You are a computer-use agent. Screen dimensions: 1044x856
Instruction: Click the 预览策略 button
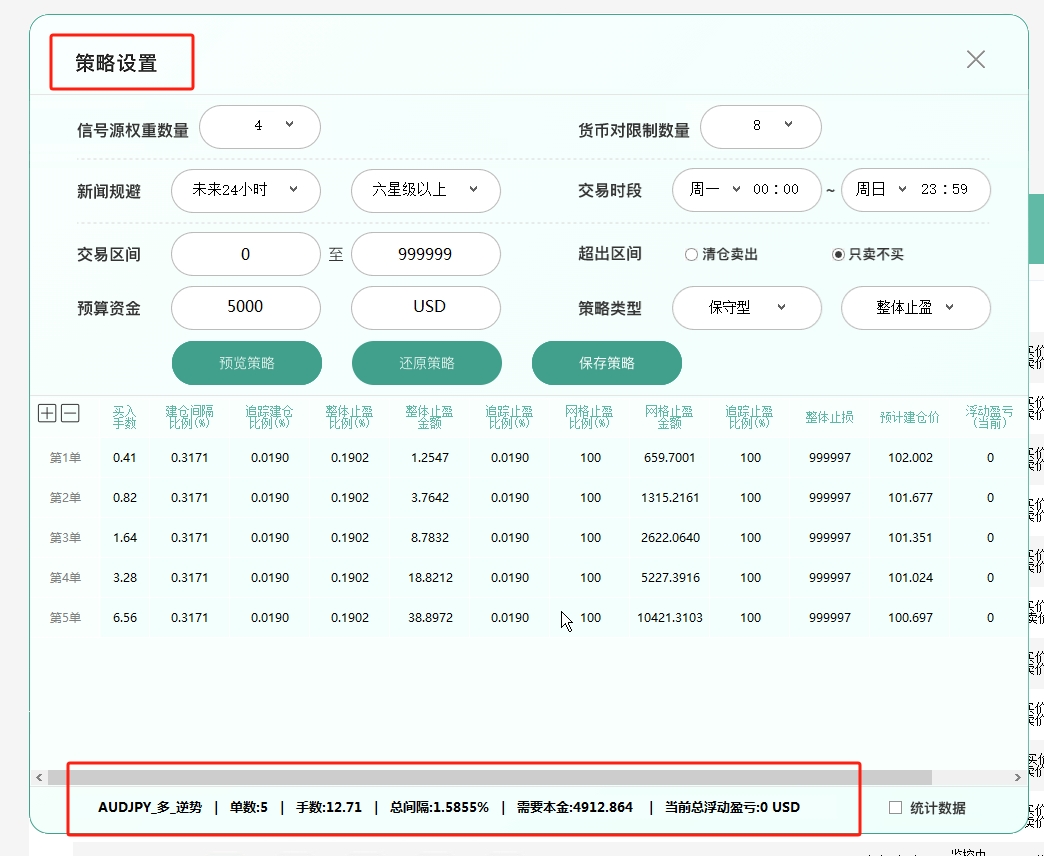point(247,363)
